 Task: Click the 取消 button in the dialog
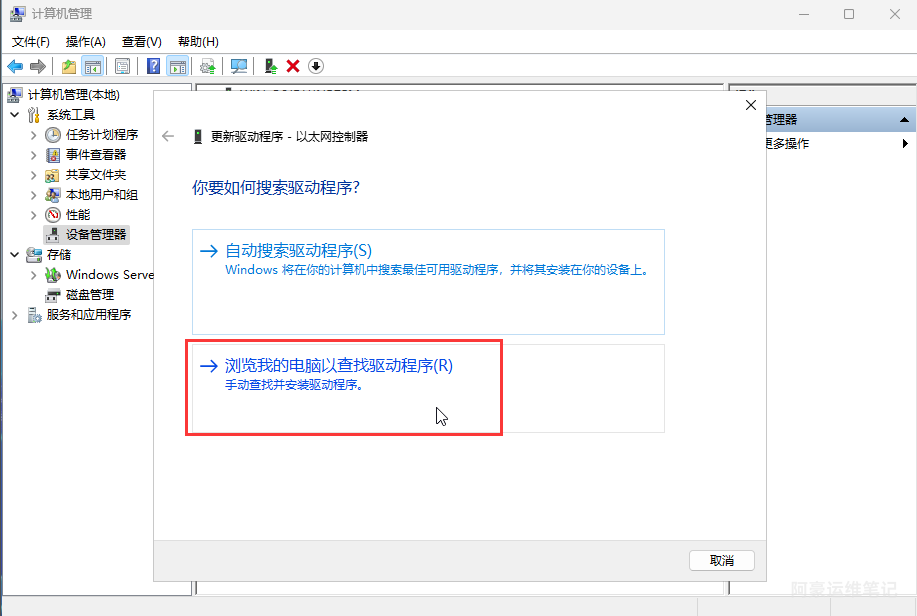click(x=721, y=560)
